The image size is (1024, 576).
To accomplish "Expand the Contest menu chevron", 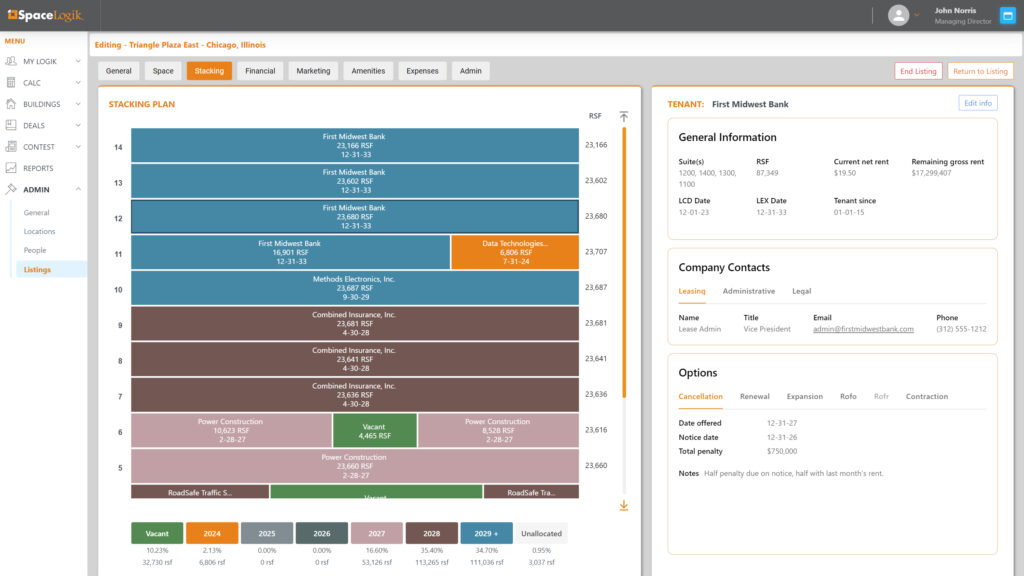I will point(78,147).
